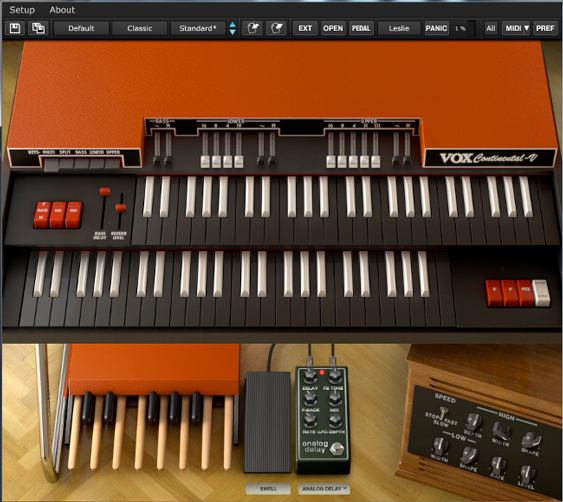Click the Upper 16 drawbar
Screen dimensions: 563x502
pyautogui.click(x=331, y=162)
